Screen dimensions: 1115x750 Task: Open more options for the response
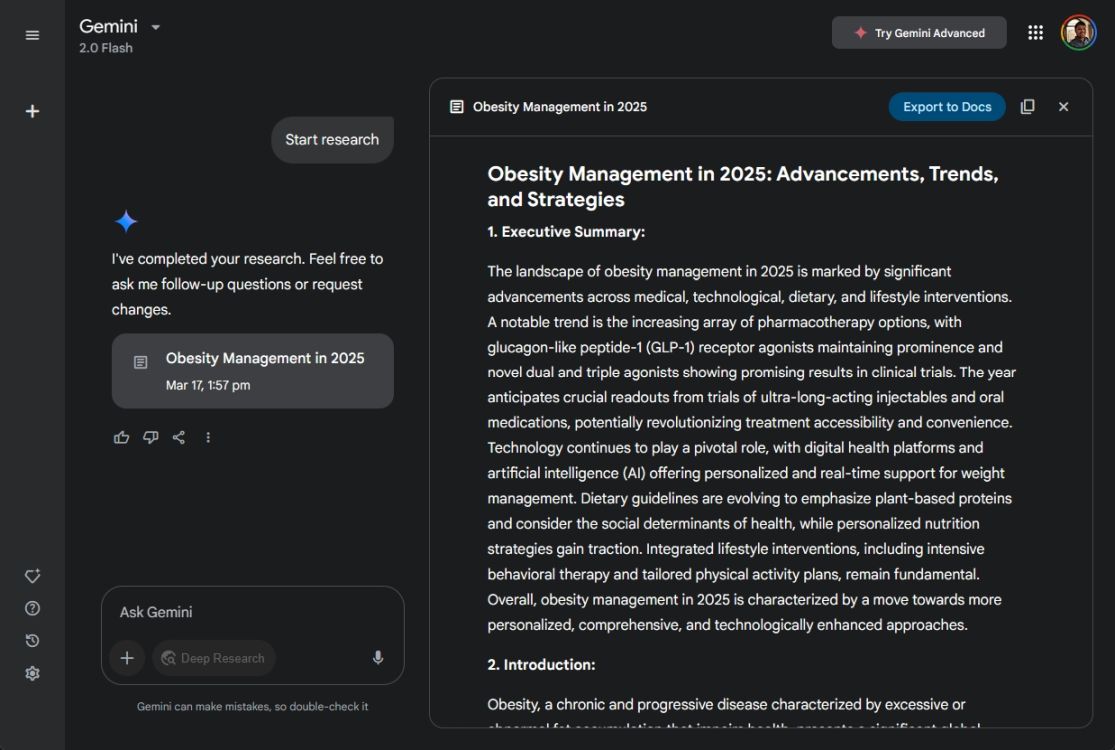point(208,437)
